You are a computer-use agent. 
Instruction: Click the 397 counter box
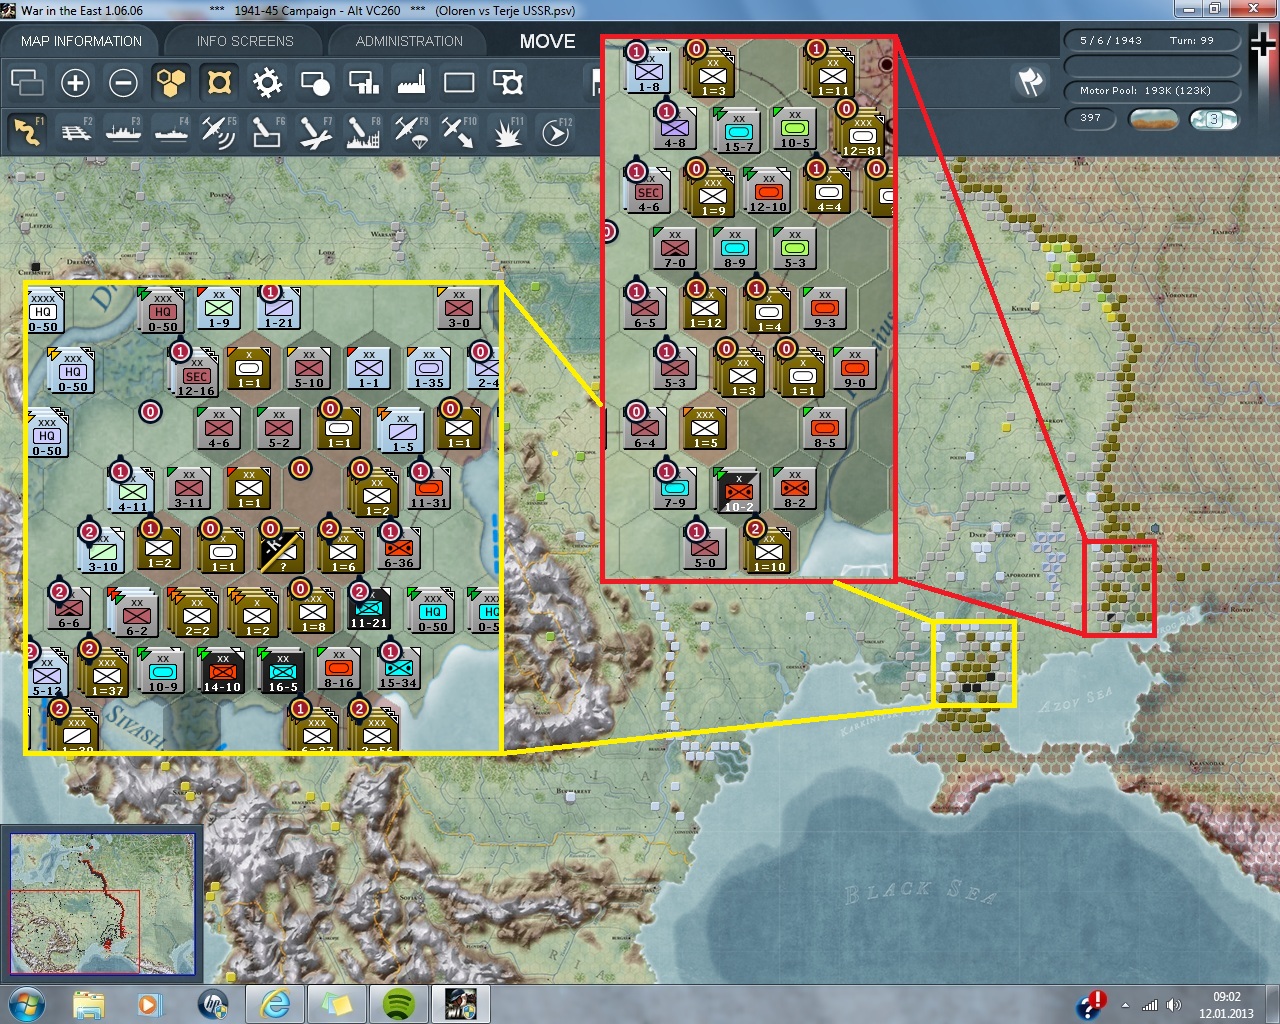tap(1091, 118)
